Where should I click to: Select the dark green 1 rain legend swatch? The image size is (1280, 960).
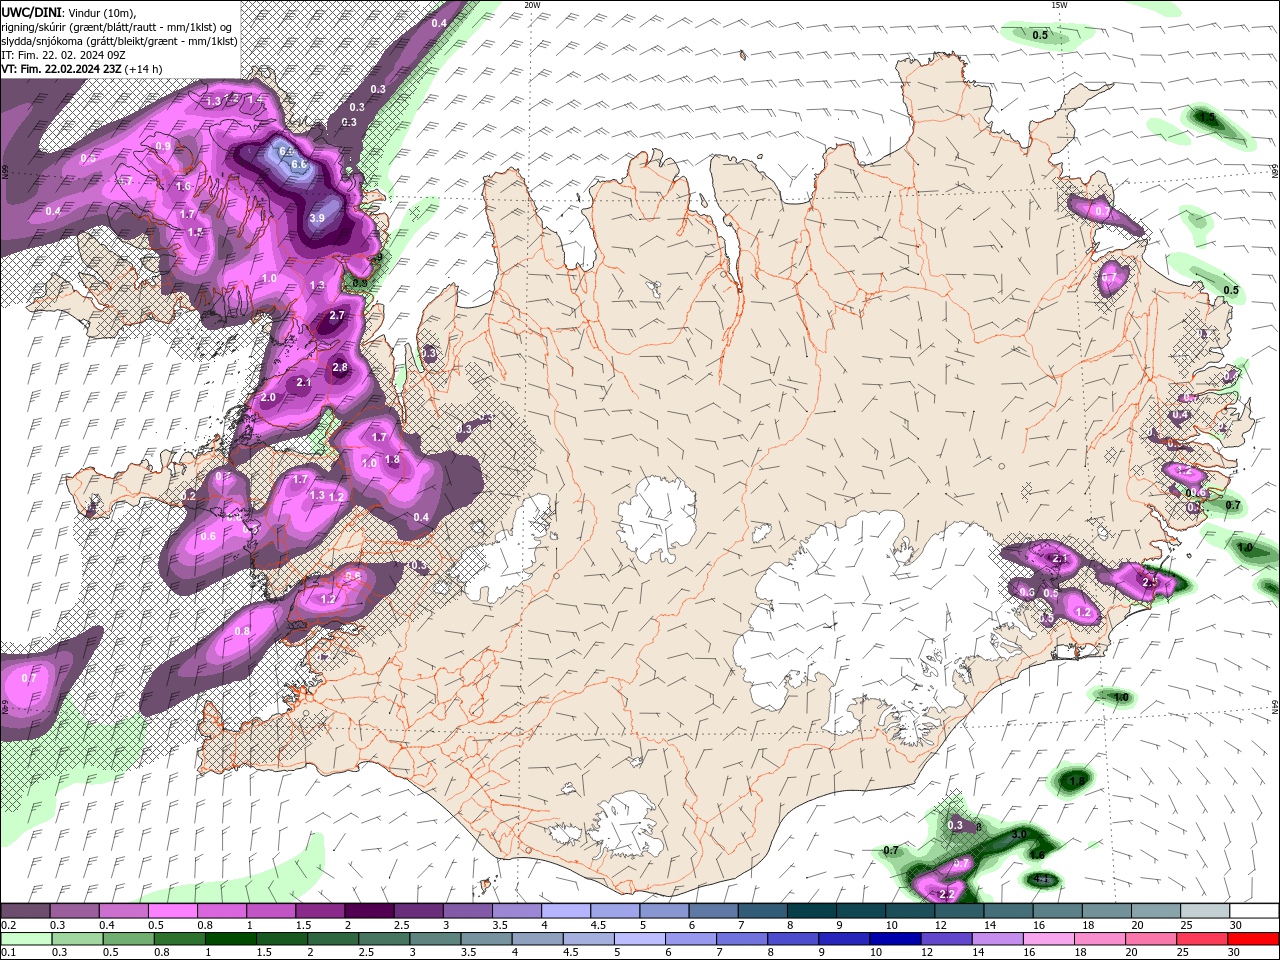[x=230, y=939]
